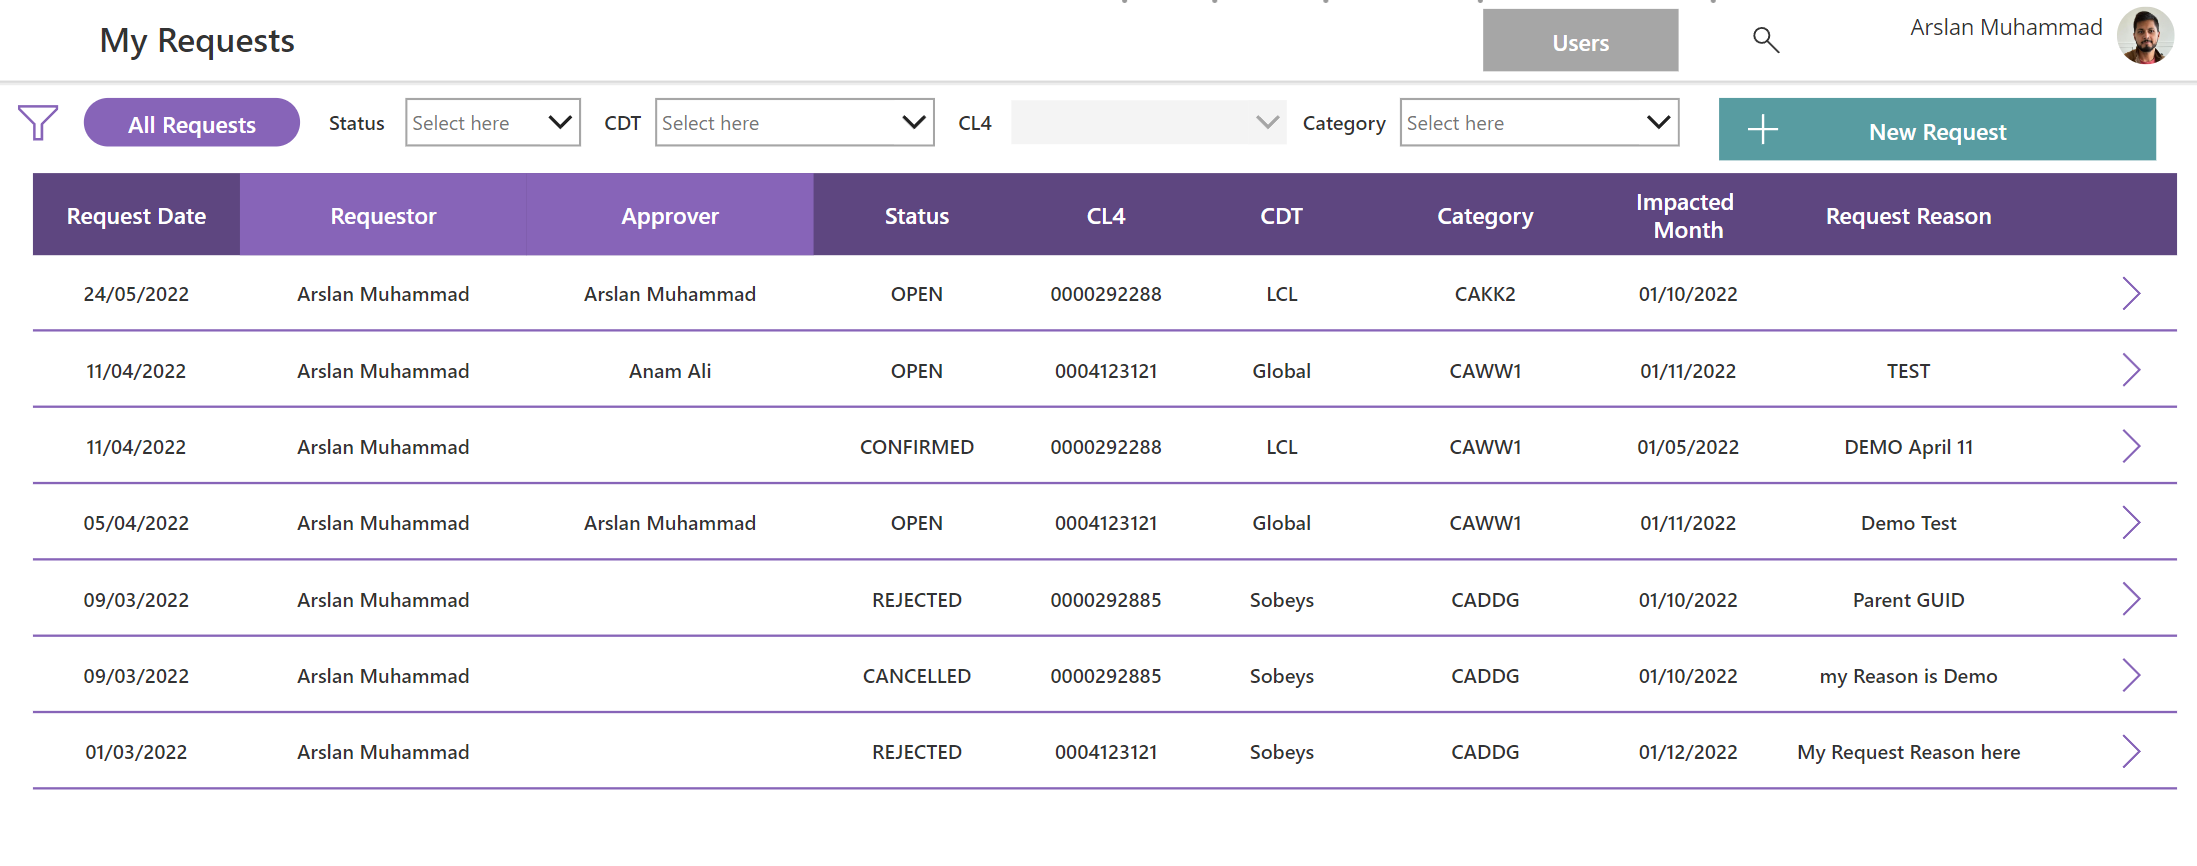Click Parent GUID reason text

[1908, 599]
